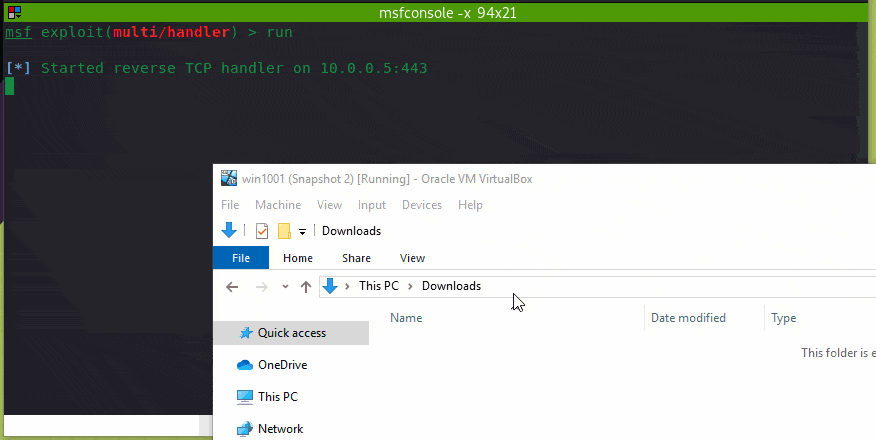
Task: Open the VirtualBox Machine menu
Action: tap(278, 205)
